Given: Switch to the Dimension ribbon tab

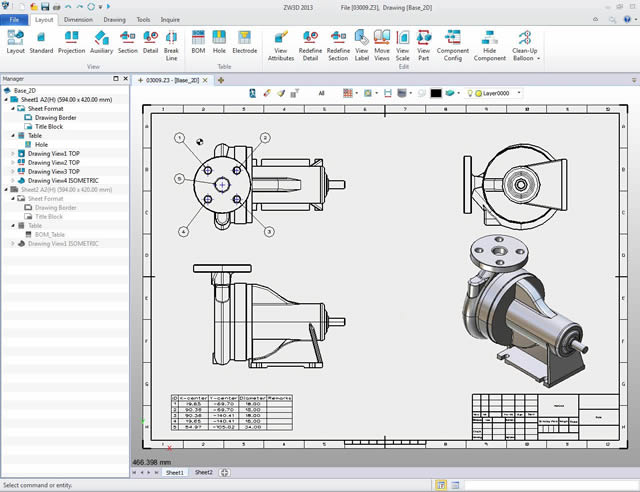Looking at the screenshot, I should (x=78, y=19).
